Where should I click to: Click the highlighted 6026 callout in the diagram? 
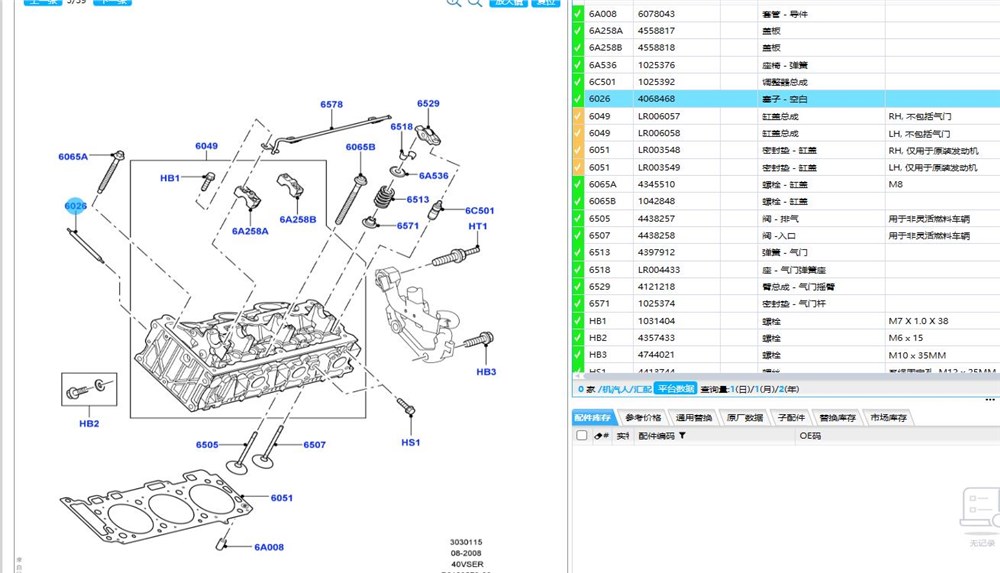(75, 205)
